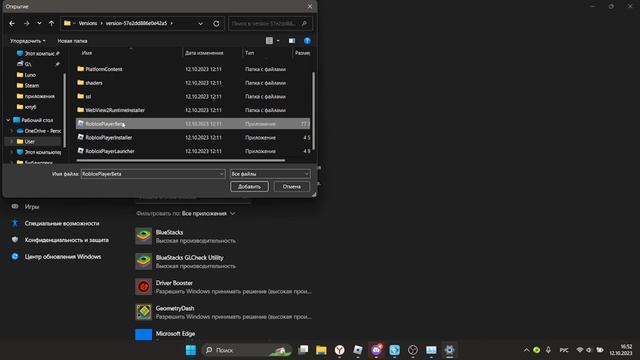
Task: Open the Windows Start menu
Action: pyautogui.click(x=191, y=350)
